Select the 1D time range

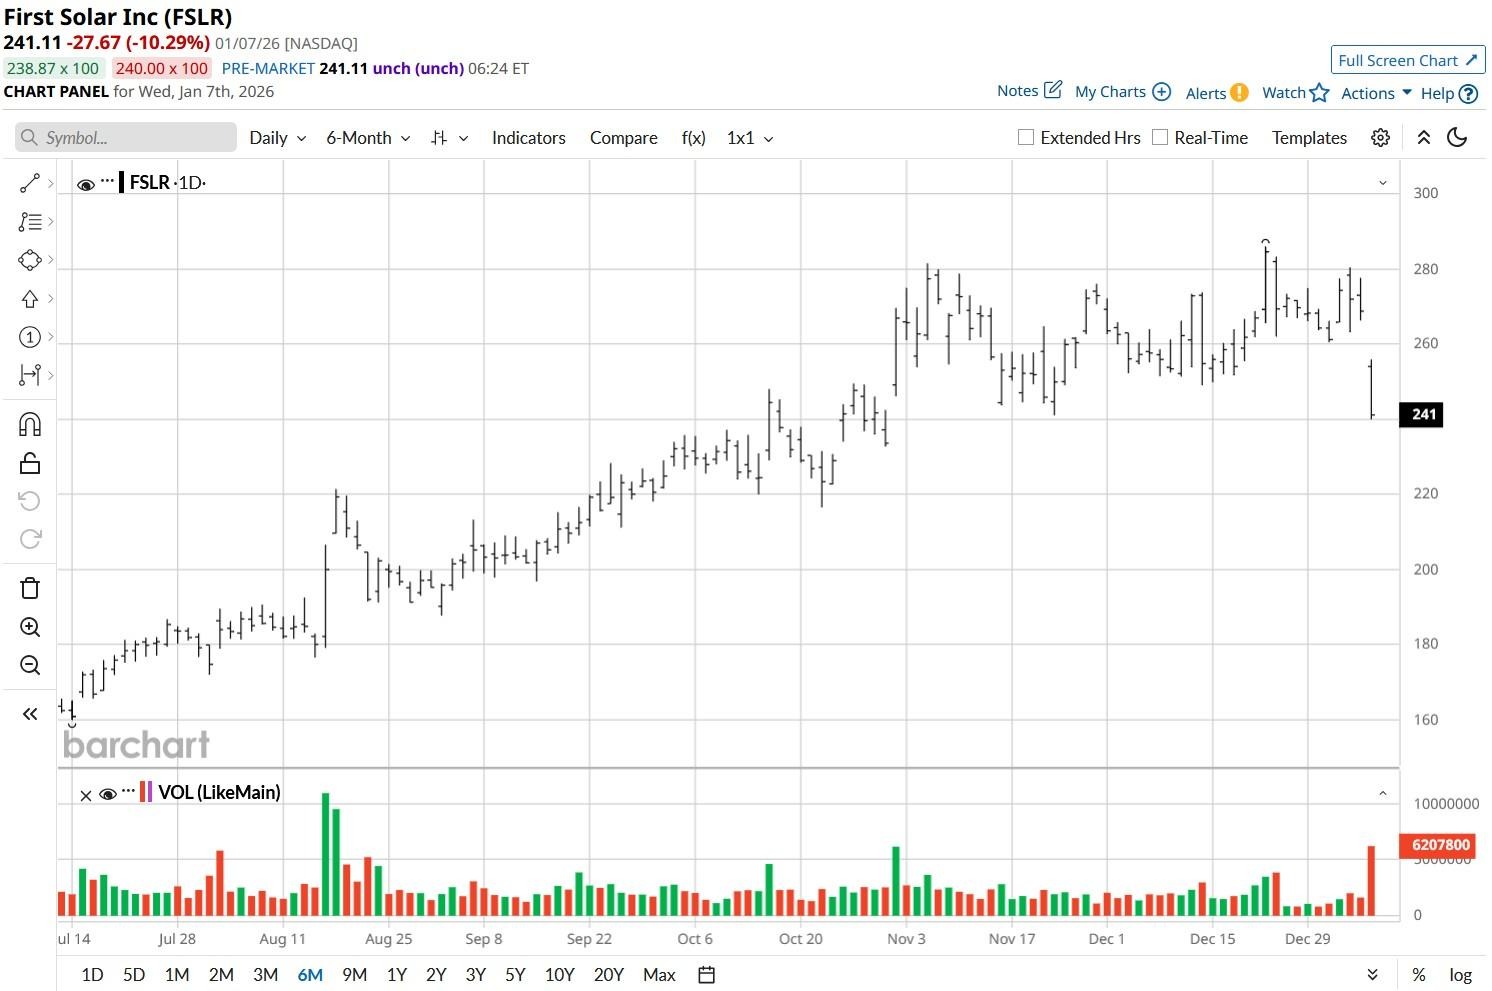[92, 975]
